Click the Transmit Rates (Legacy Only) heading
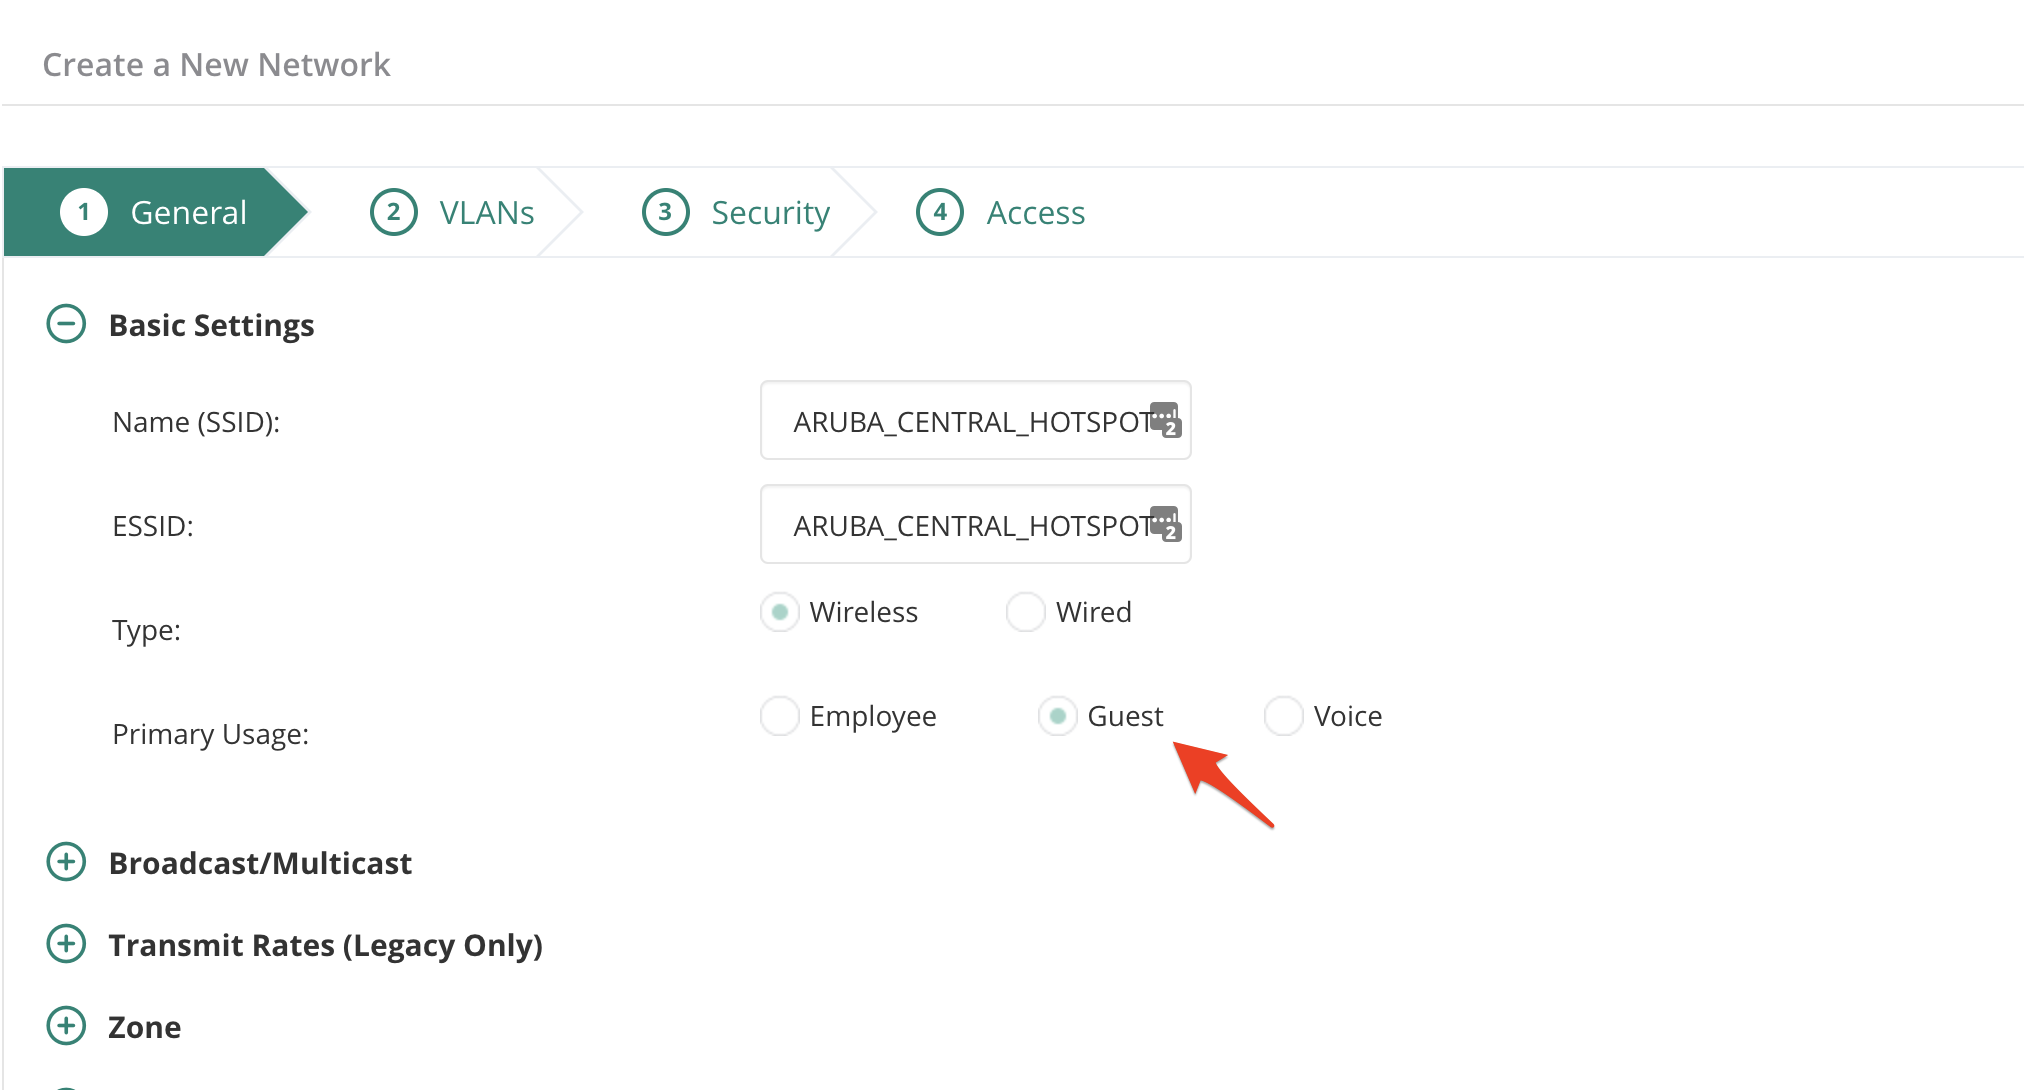 [x=326, y=945]
